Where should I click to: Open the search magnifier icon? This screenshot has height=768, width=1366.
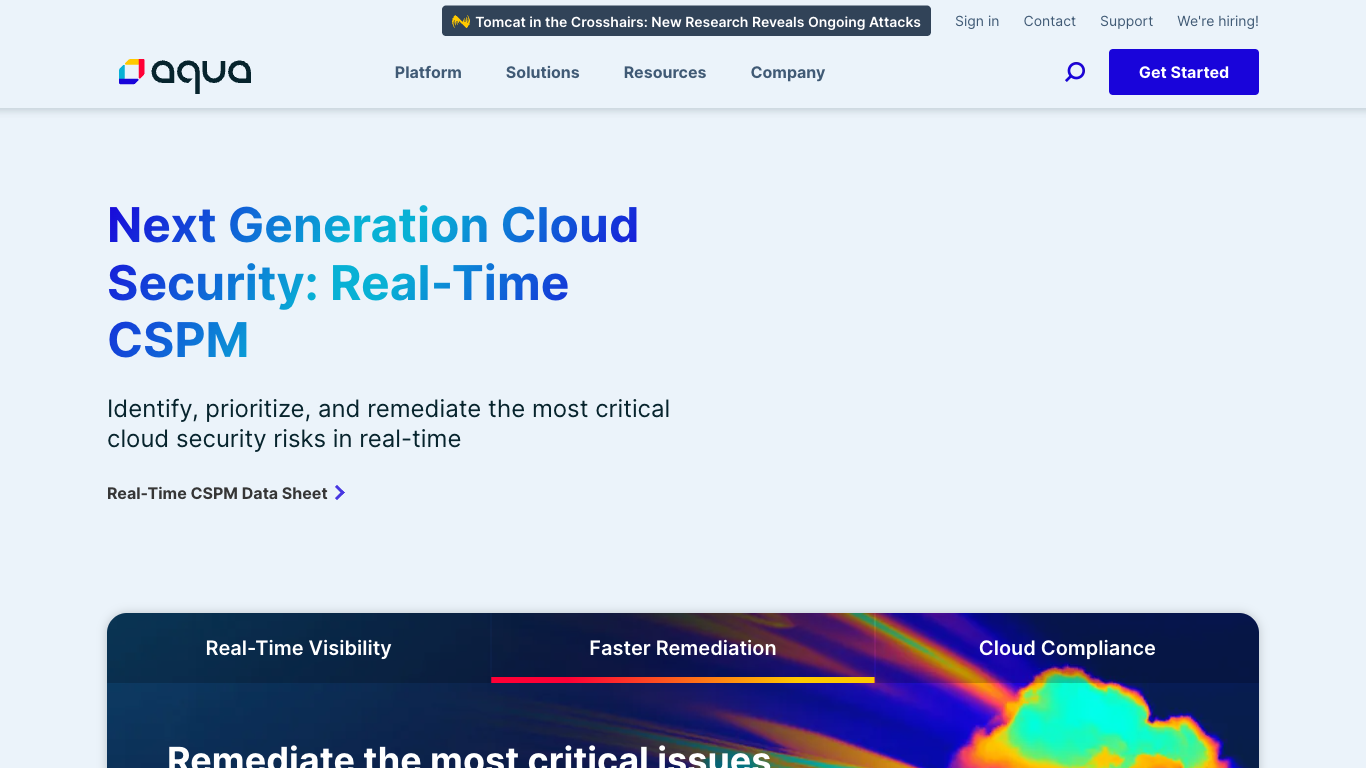coord(1075,72)
